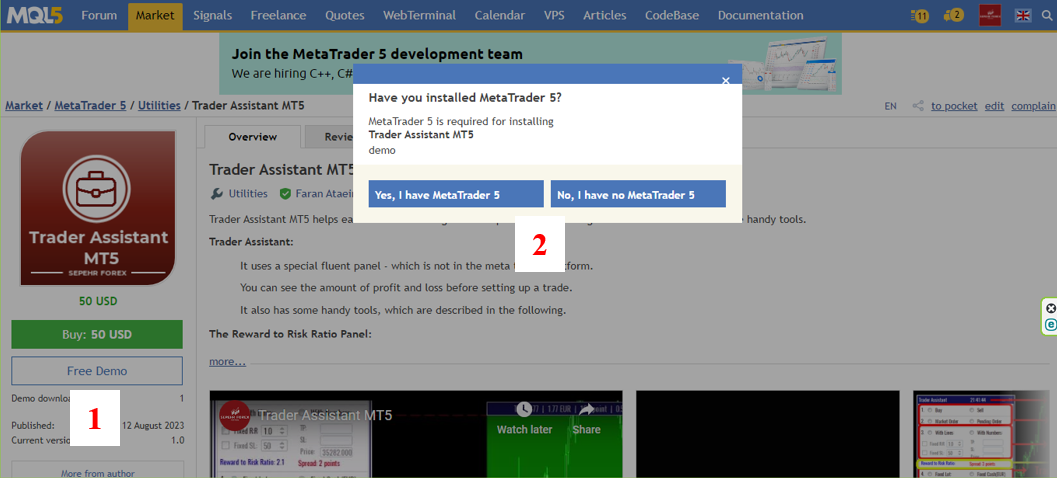This screenshot has width=1057, height=478.
Task: Click the Utilities breadcrumb link
Action: point(159,105)
